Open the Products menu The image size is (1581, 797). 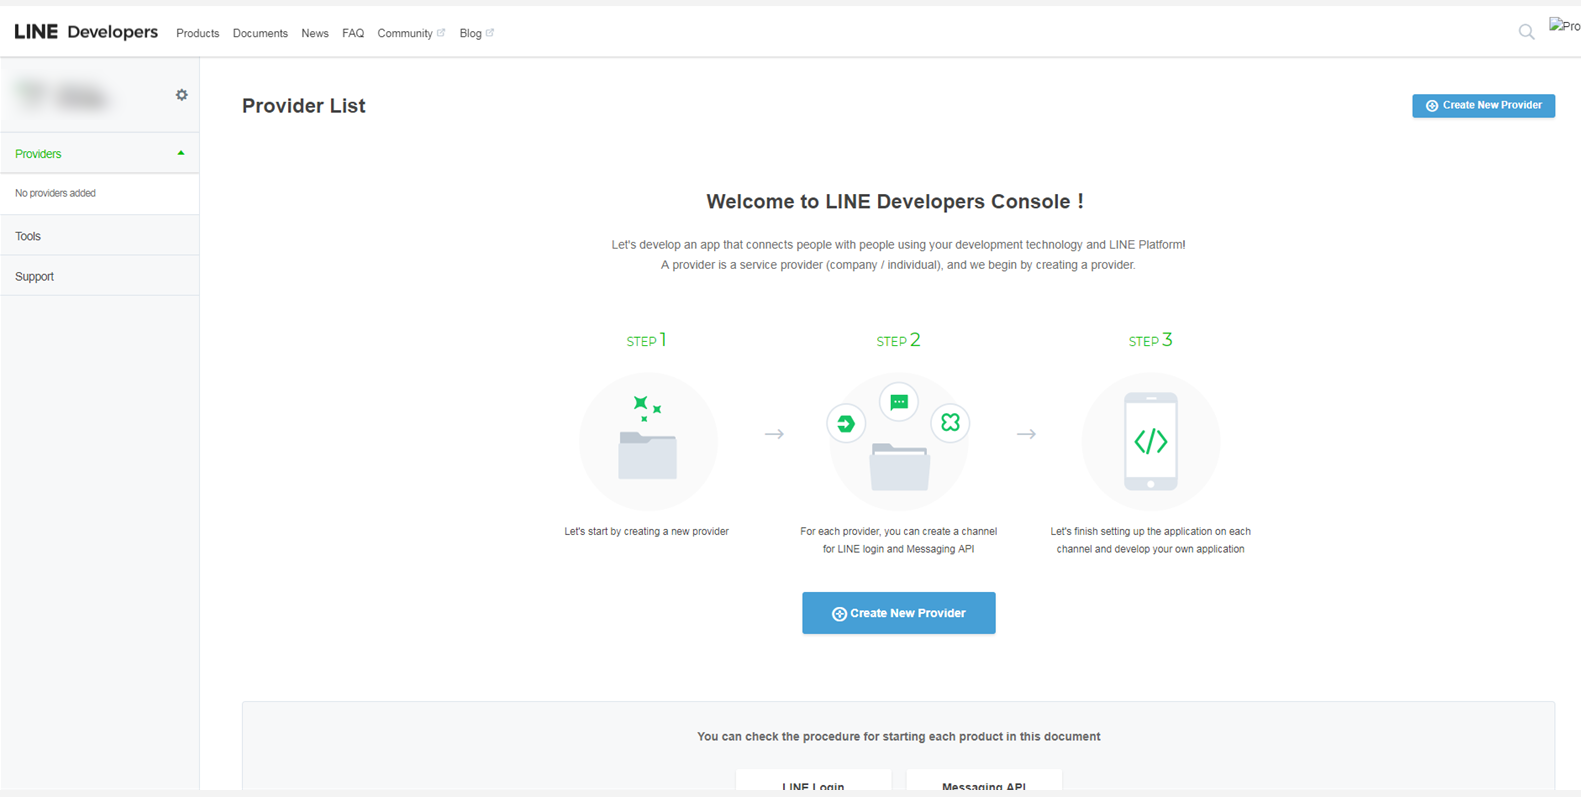click(x=197, y=33)
